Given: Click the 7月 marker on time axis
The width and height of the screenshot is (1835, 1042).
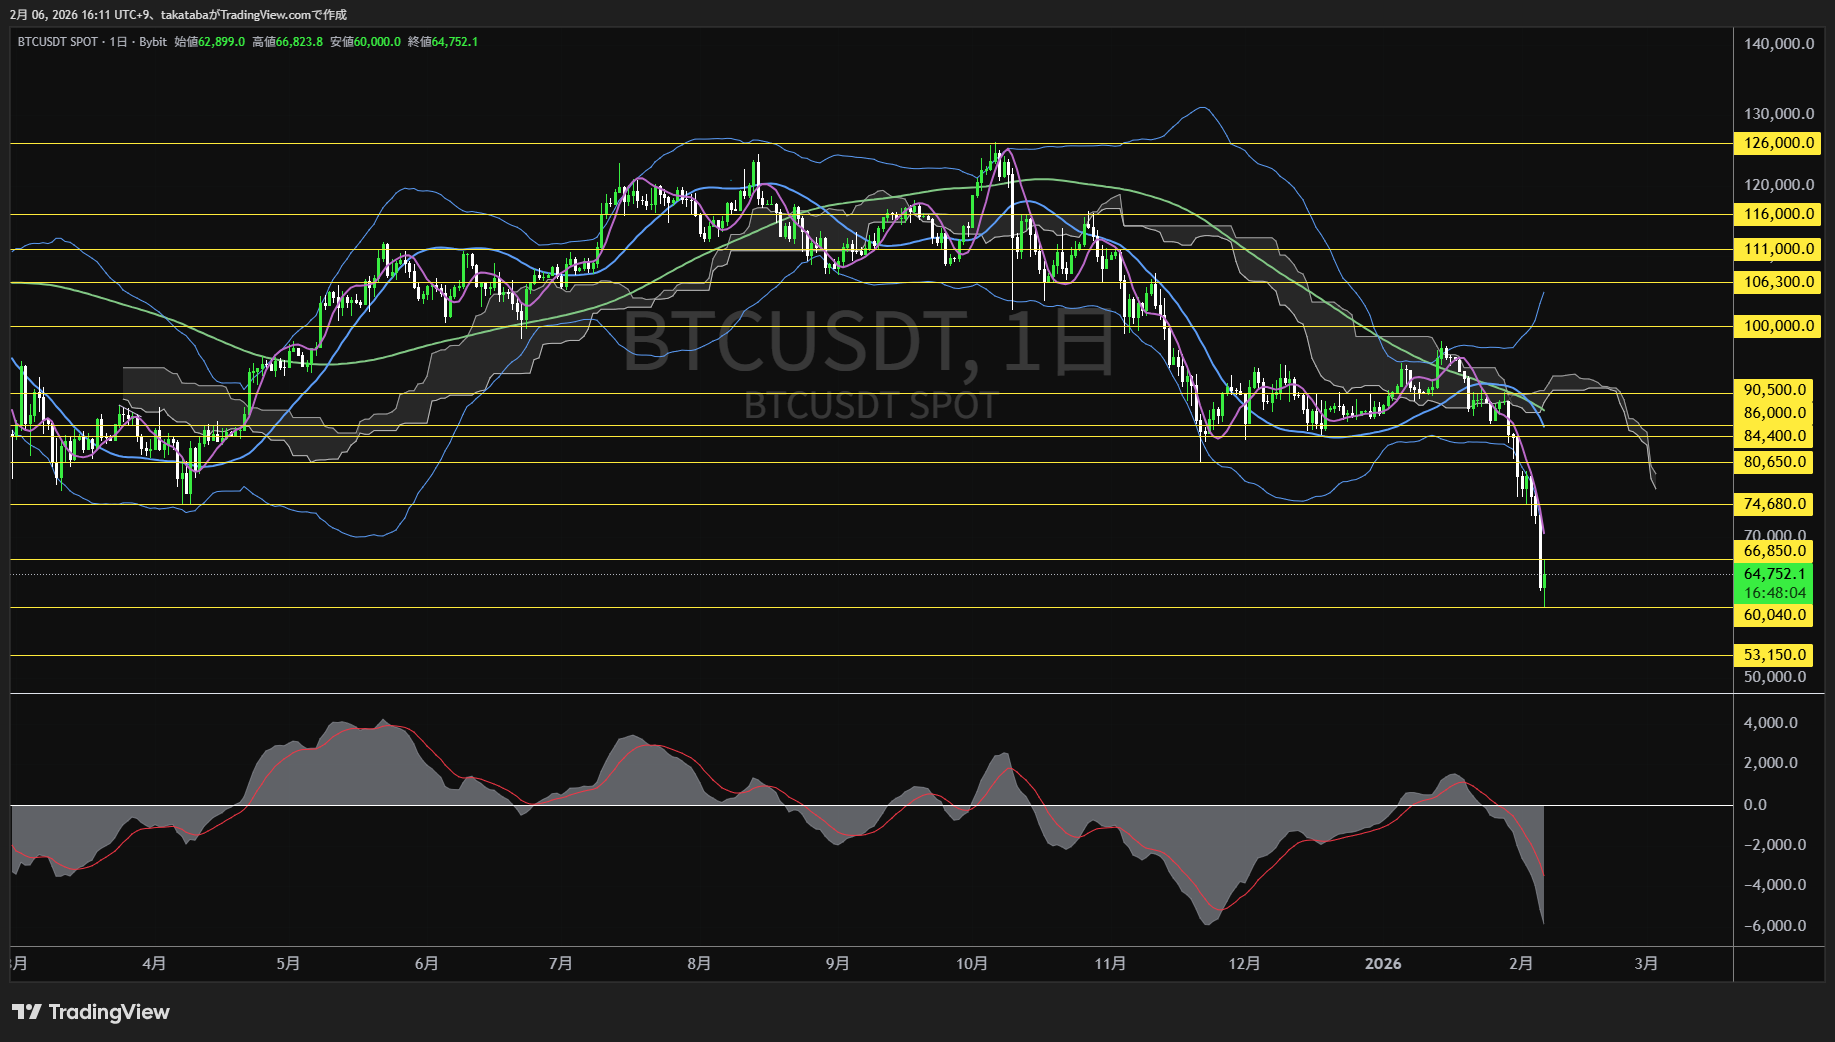Looking at the screenshot, I should pos(561,964).
